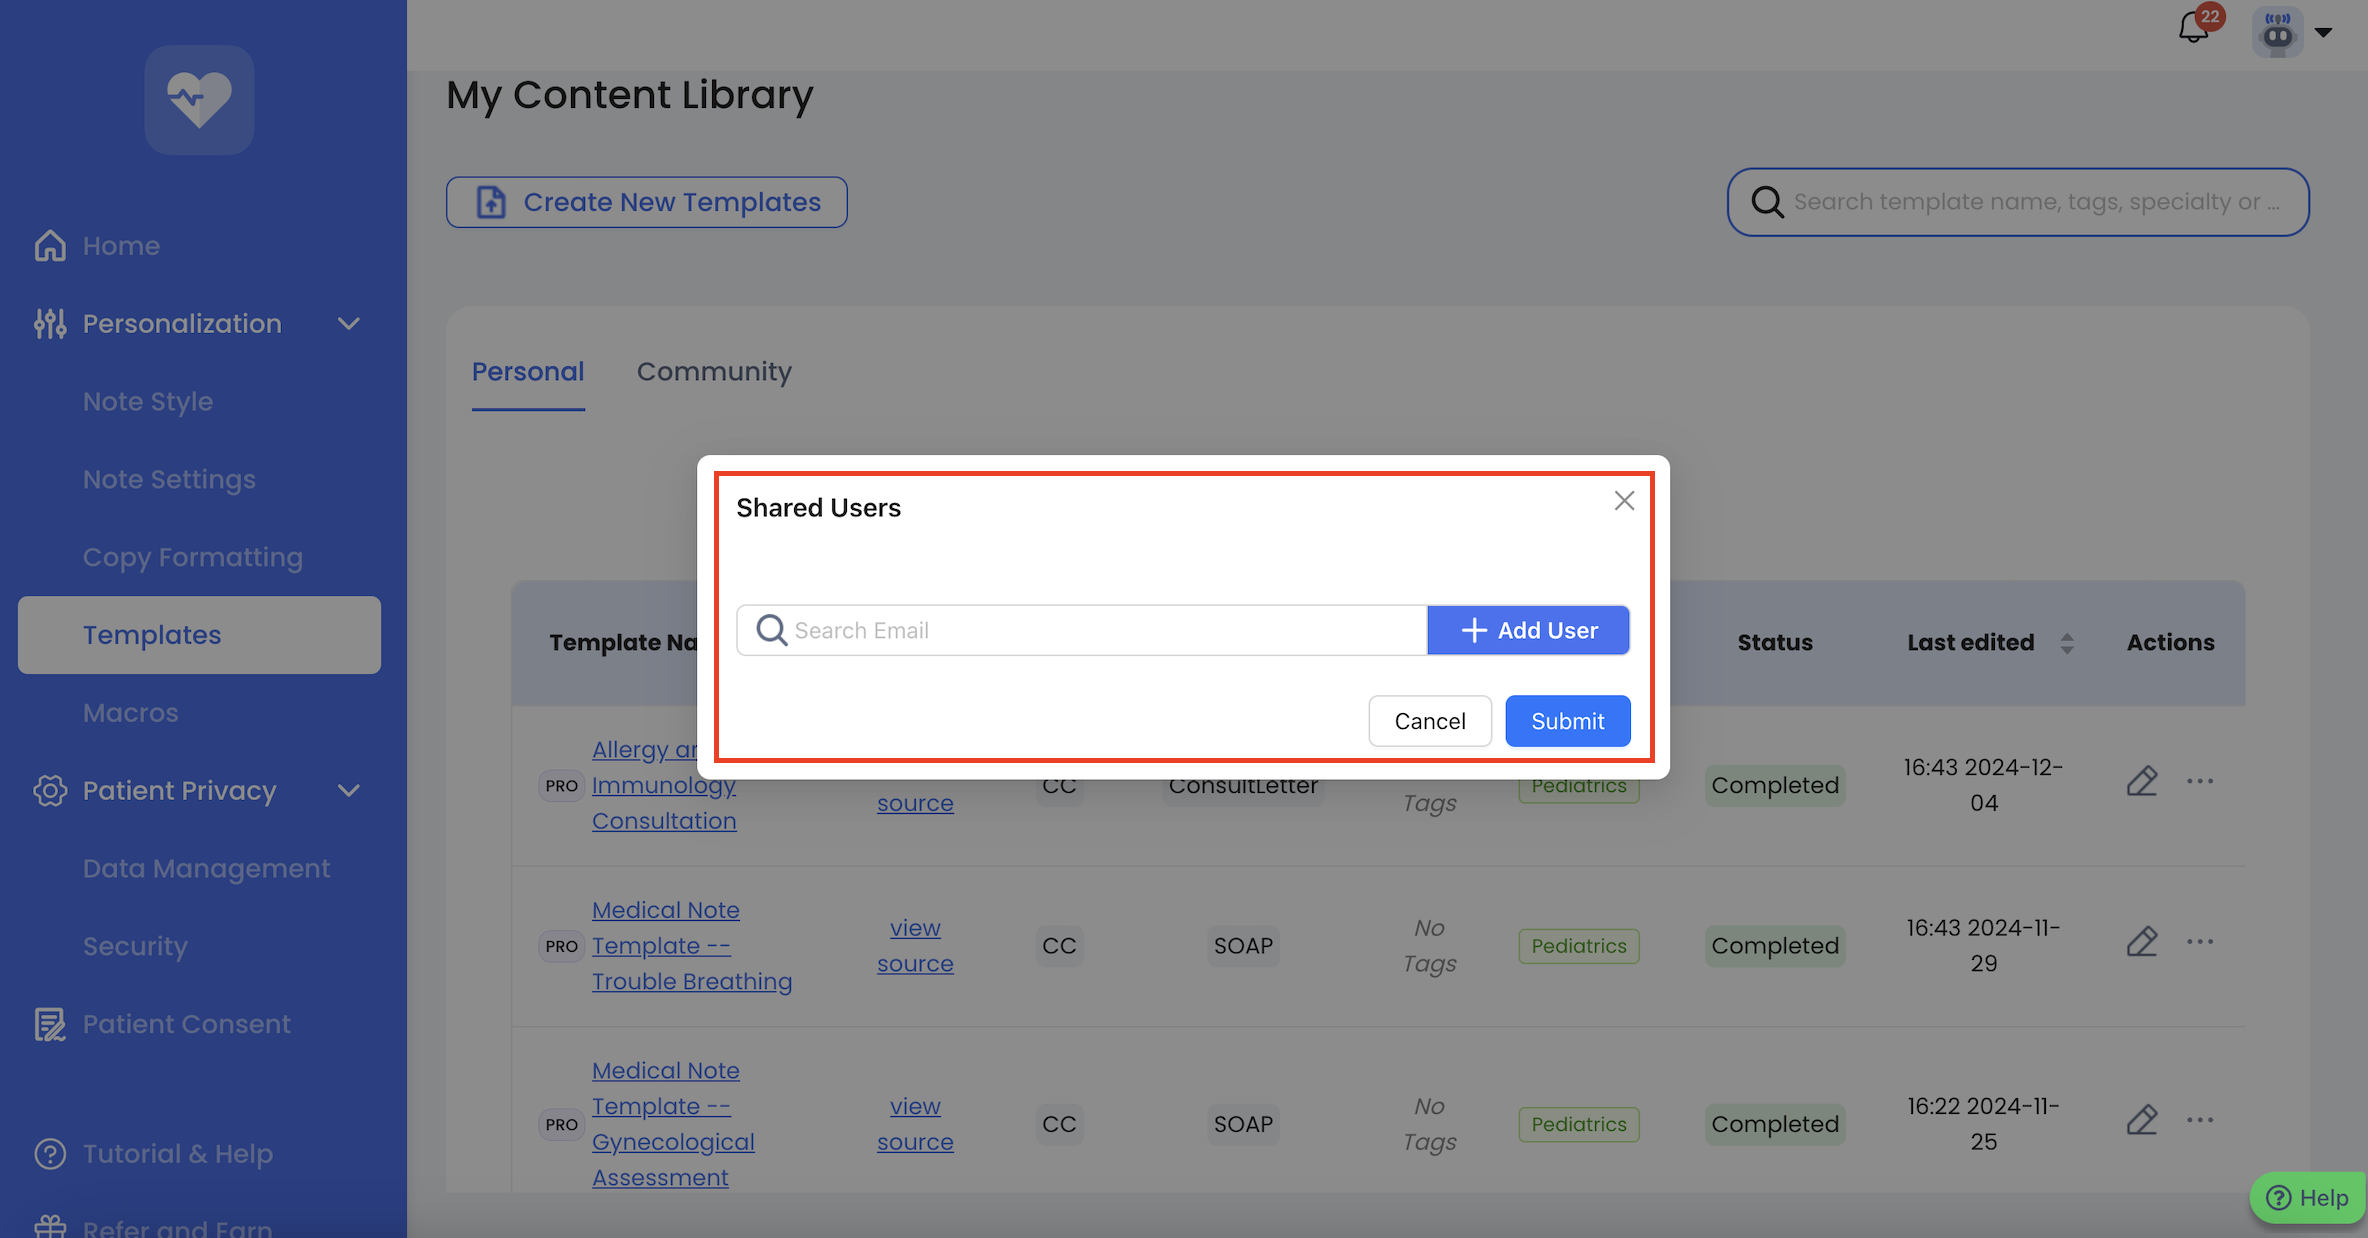Collapse the Personalization sidebar section

tap(348, 324)
